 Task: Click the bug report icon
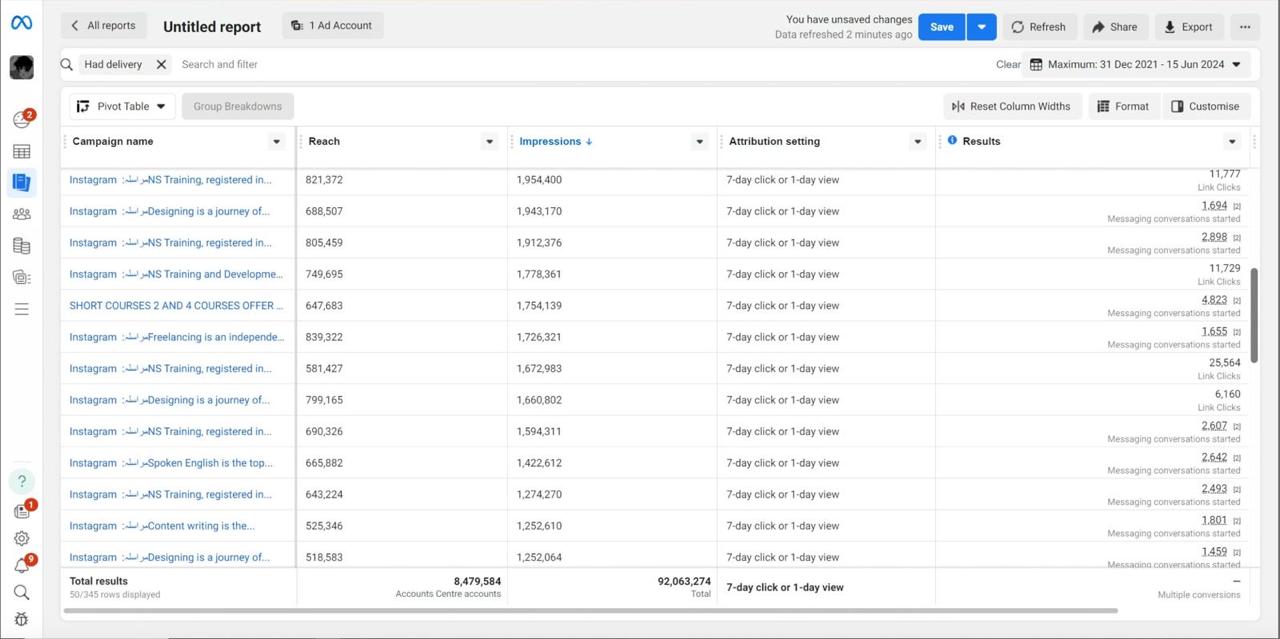click(21, 619)
